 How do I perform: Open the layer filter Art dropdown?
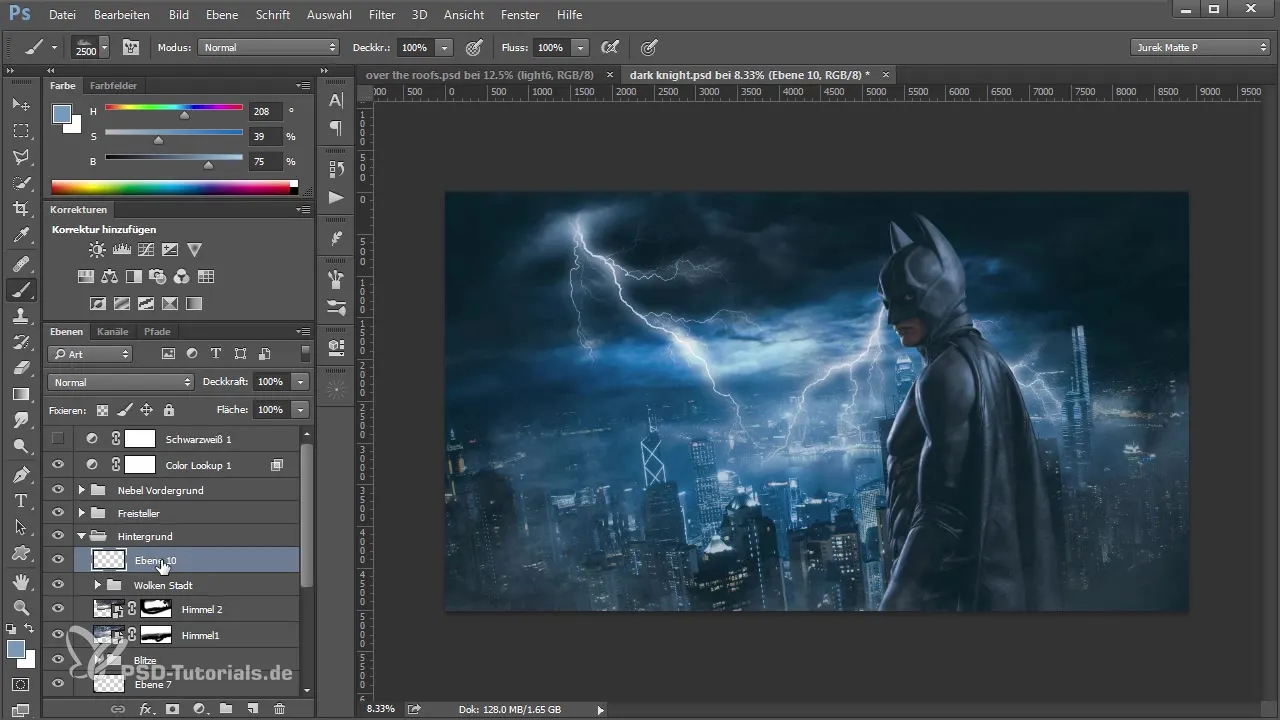point(90,354)
